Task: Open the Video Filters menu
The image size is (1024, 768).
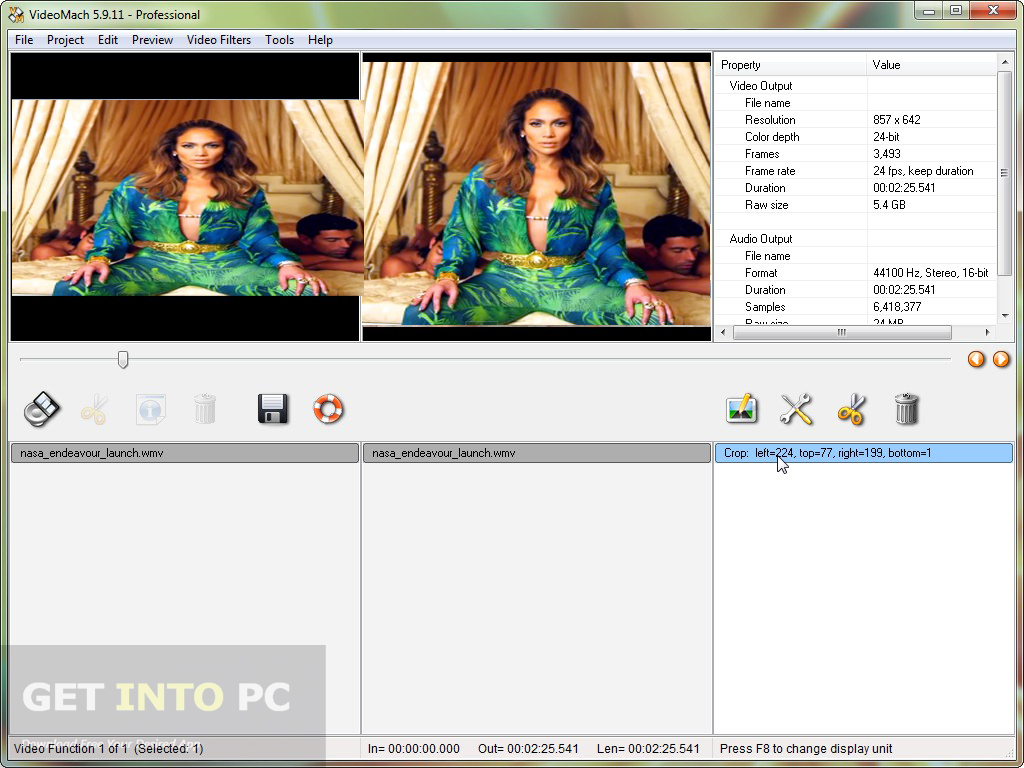Action: [219, 40]
